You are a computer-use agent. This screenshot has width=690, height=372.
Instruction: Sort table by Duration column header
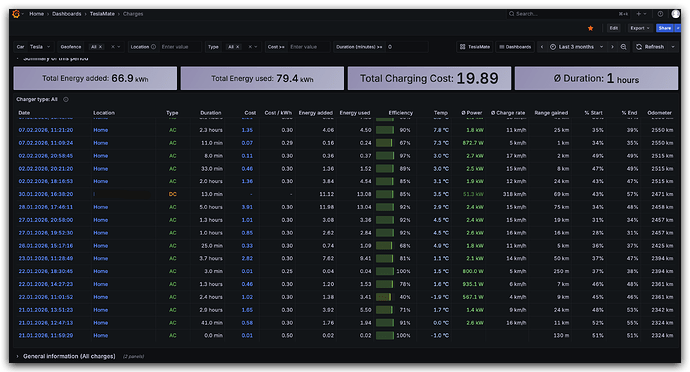click(211, 113)
